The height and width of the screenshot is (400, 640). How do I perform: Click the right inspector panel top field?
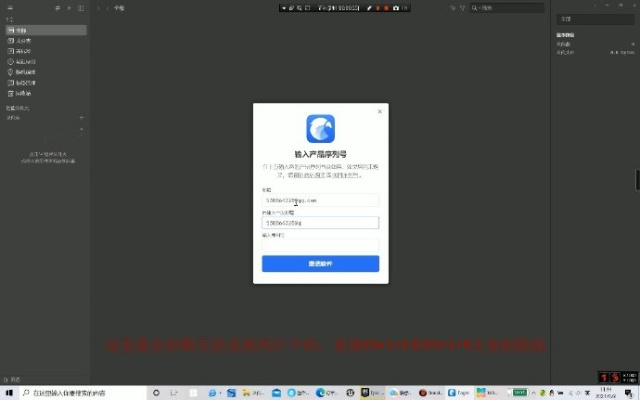tap(596, 19)
